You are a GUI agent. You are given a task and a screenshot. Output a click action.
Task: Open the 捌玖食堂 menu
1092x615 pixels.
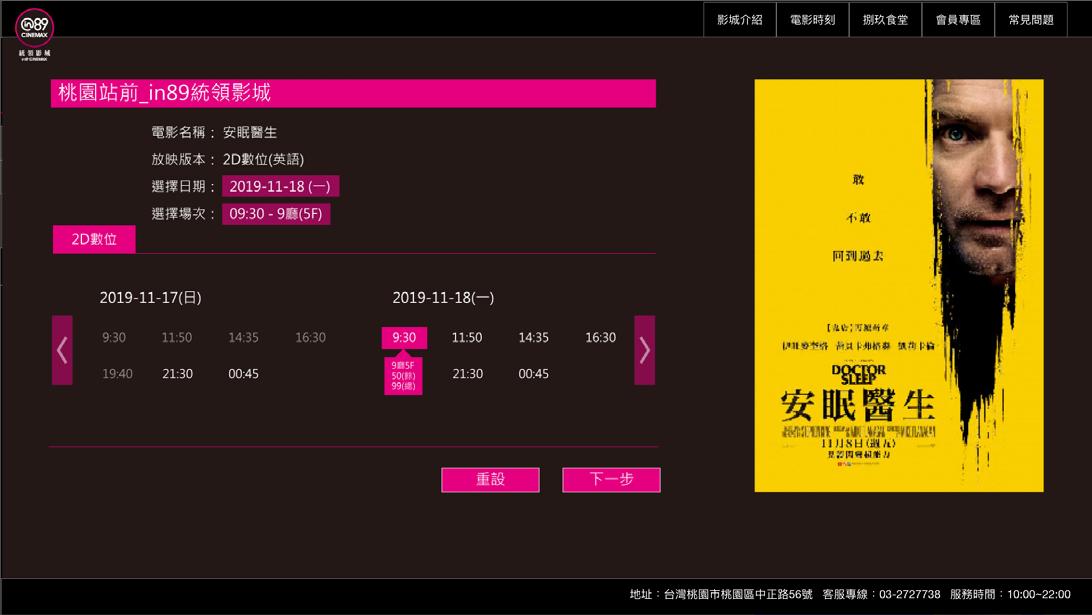(x=885, y=20)
